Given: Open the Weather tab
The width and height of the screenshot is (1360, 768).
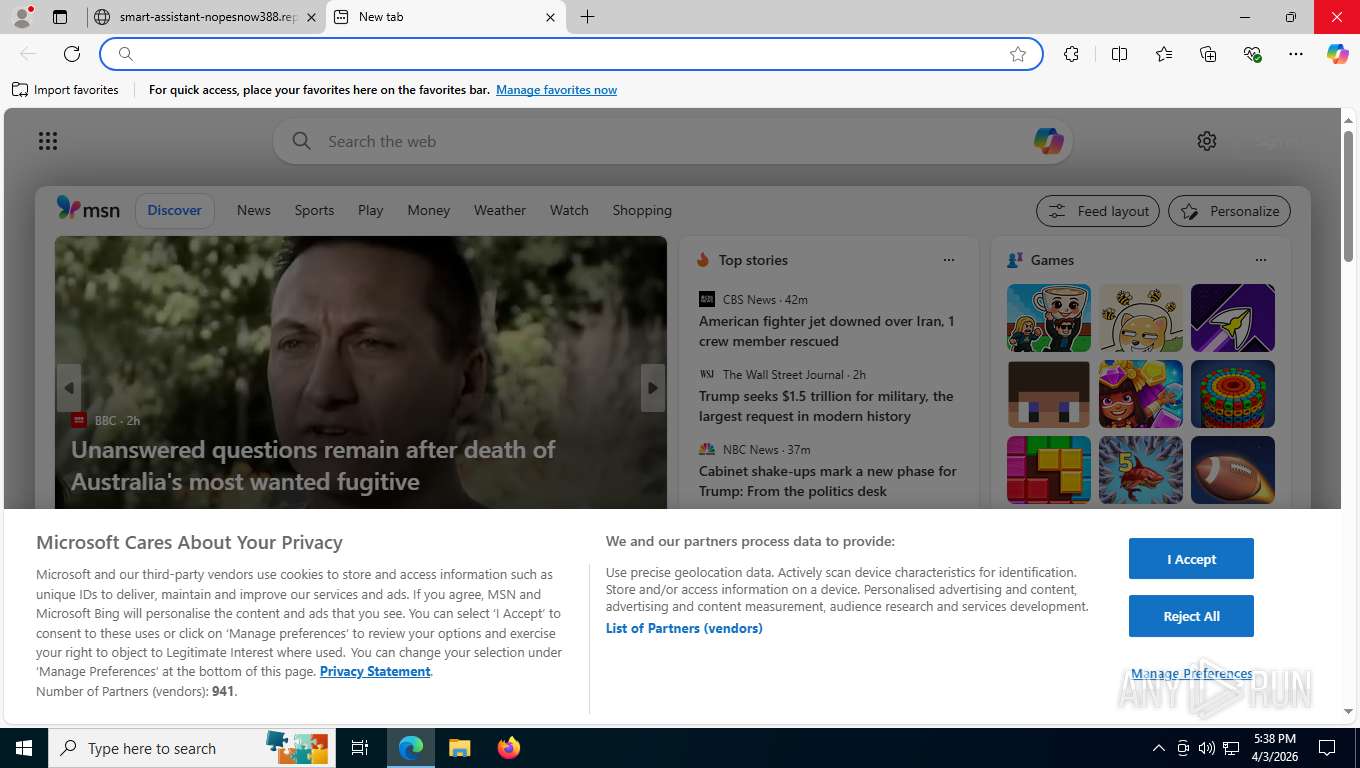Looking at the screenshot, I should point(500,210).
